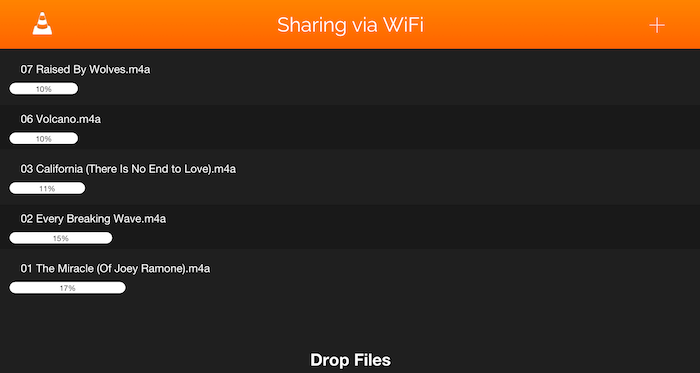The image size is (700, 373).
Task: Click the Raised By Wolves upload progress bar
Action: [x=44, y=89]
